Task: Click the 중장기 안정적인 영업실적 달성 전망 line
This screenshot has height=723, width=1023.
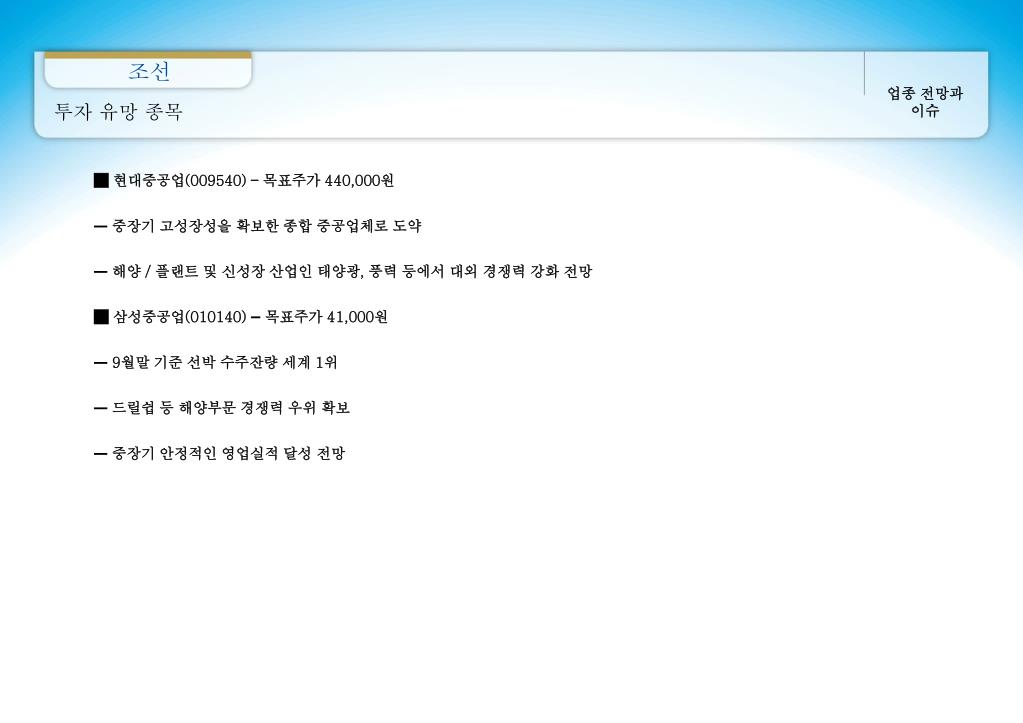Action: click(219, 454)
